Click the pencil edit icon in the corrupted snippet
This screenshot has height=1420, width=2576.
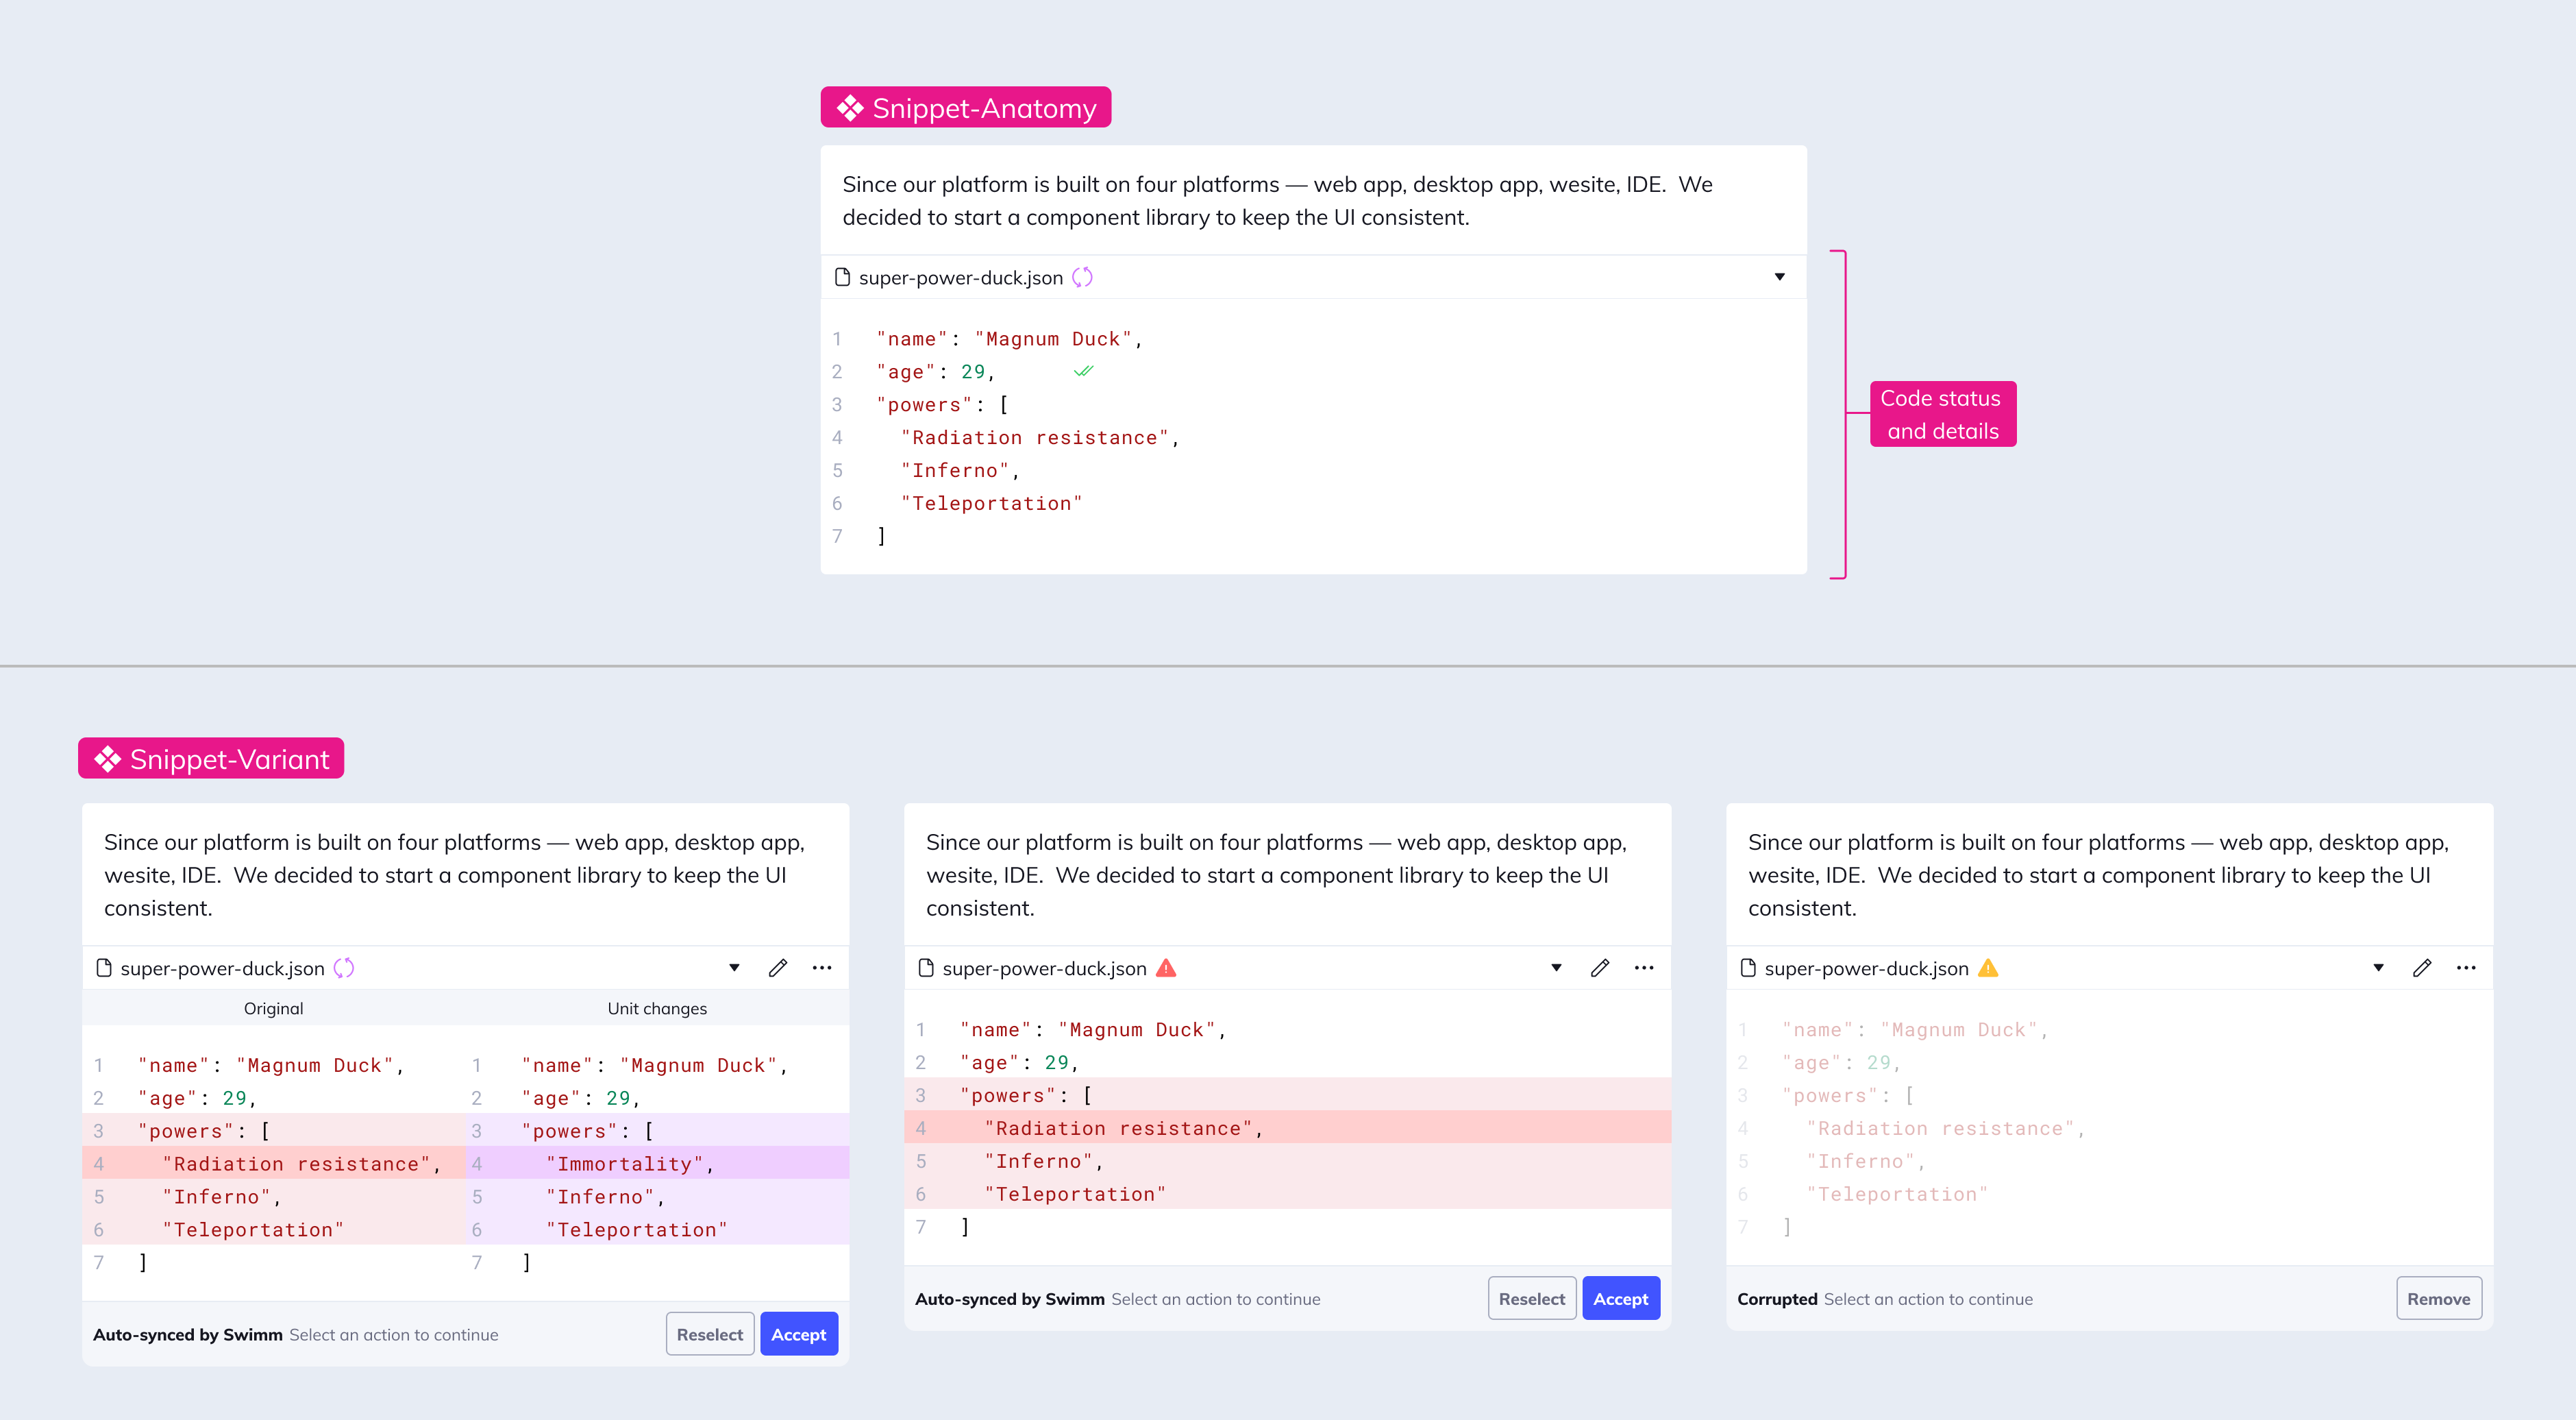[x=2422, y=967]
